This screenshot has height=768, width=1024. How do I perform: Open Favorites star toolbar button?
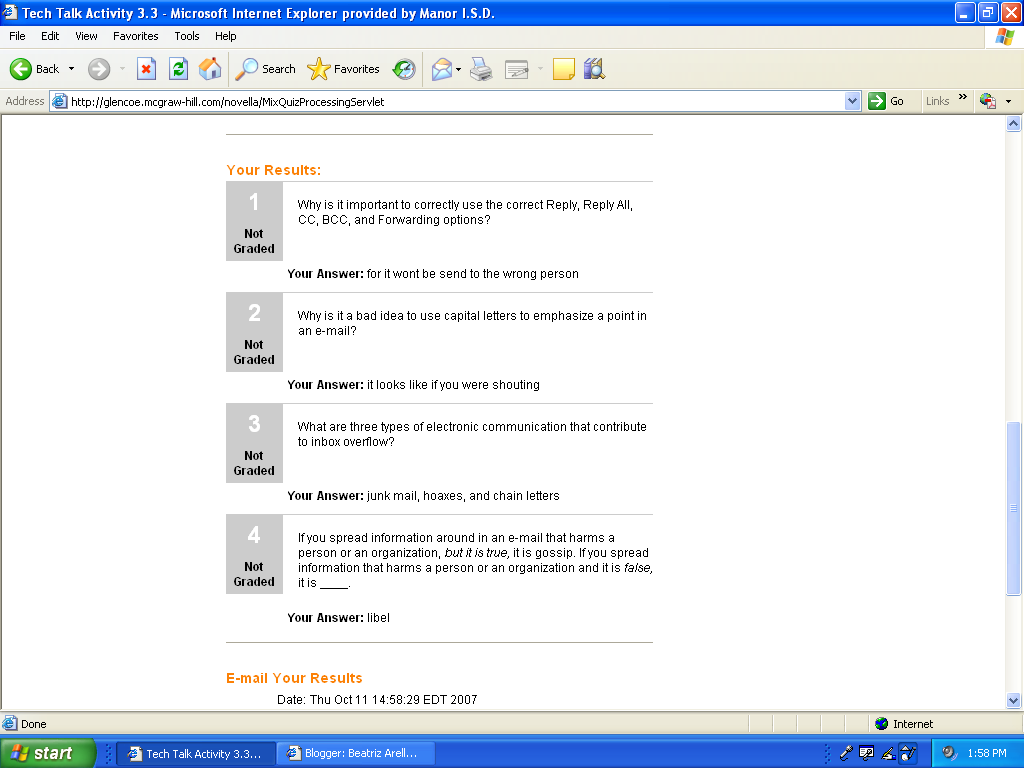click(x=344, y=69)
